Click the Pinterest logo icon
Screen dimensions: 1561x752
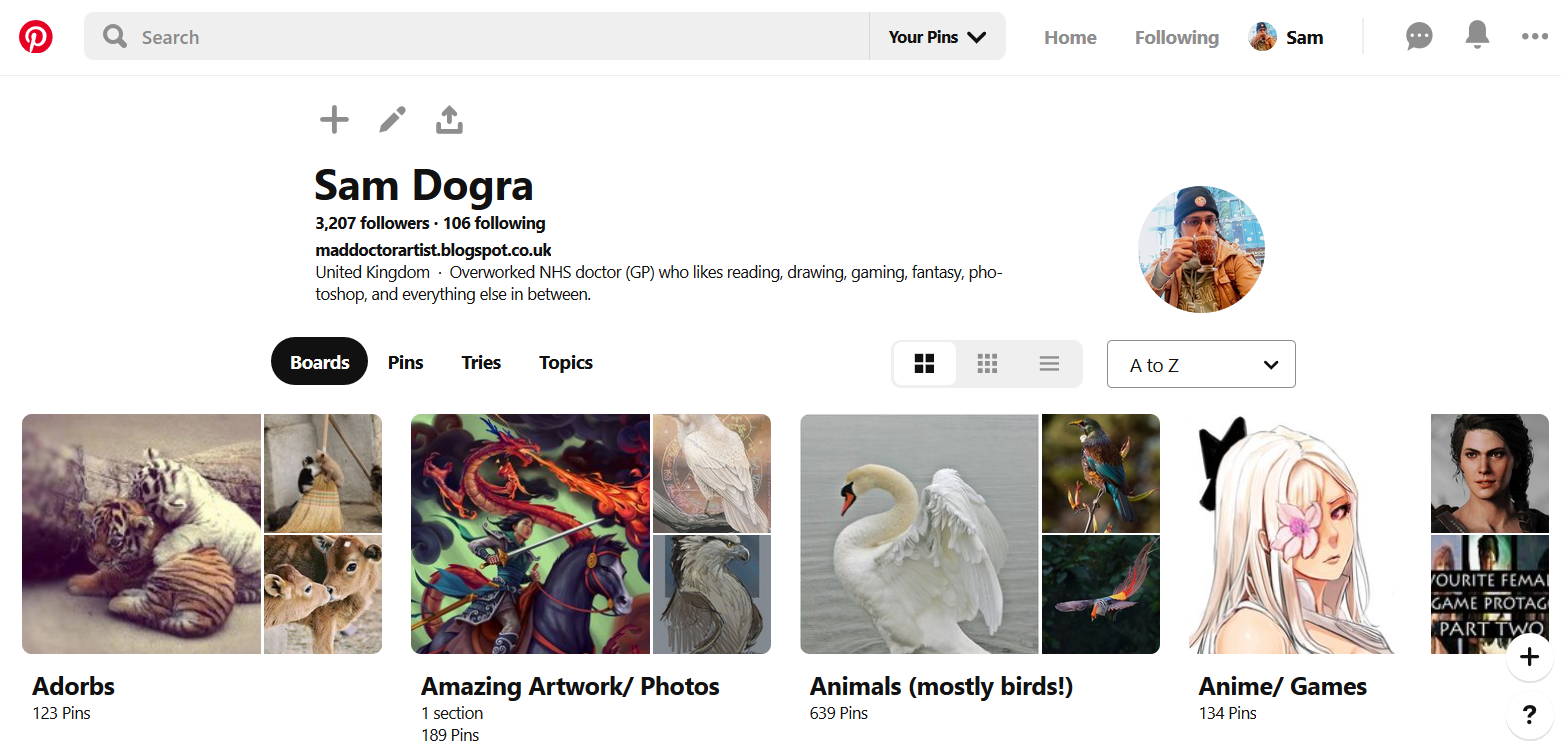coord(36,37)
